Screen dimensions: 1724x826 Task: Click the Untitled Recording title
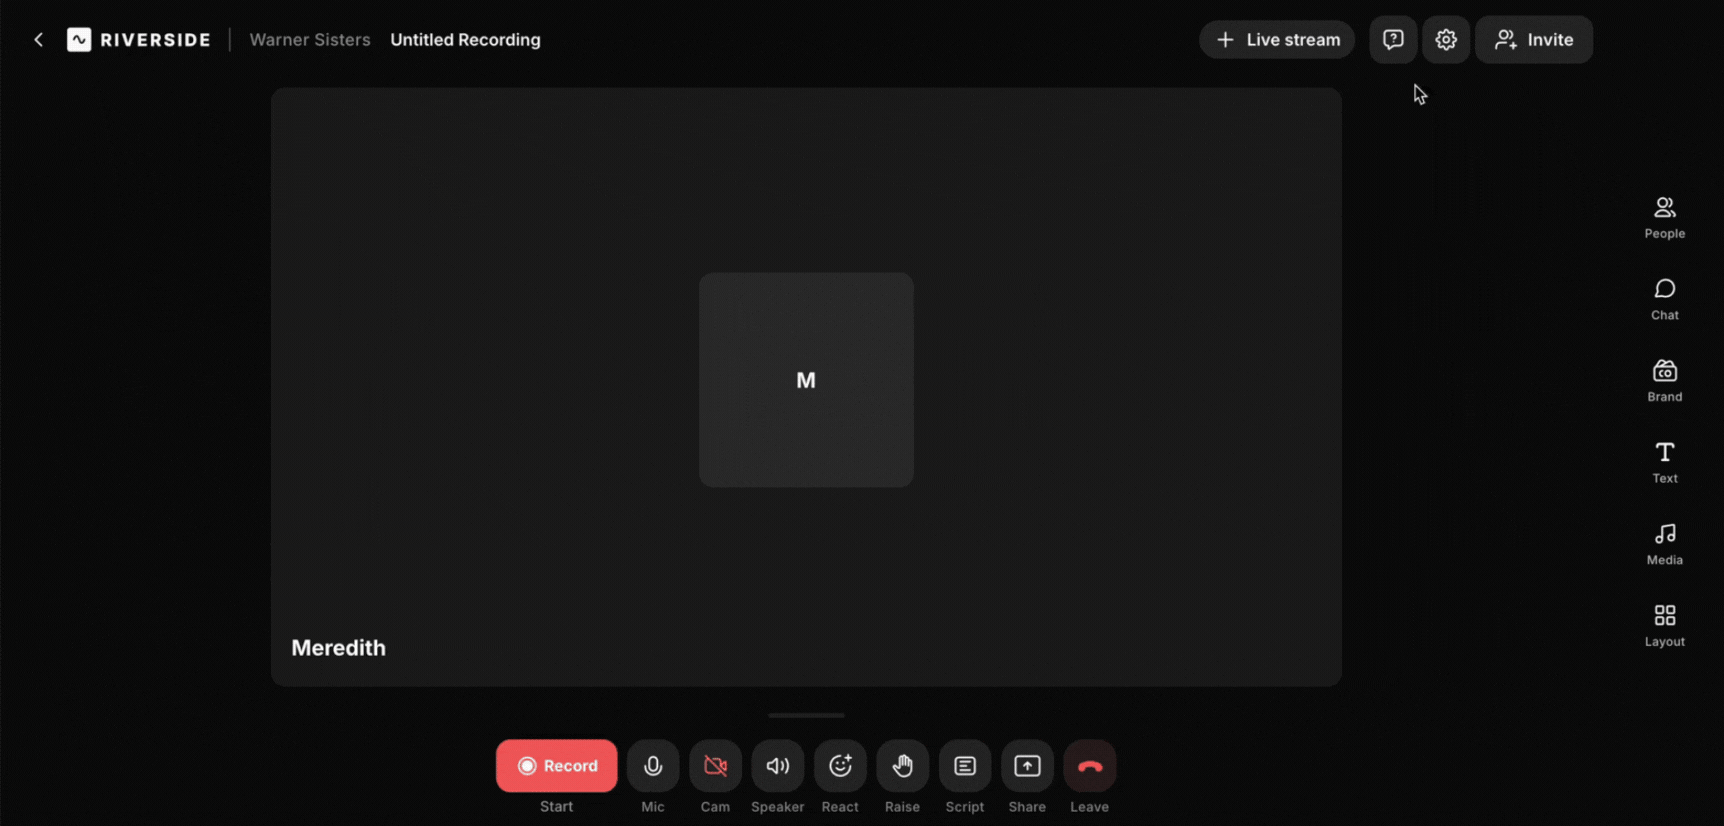465,40
